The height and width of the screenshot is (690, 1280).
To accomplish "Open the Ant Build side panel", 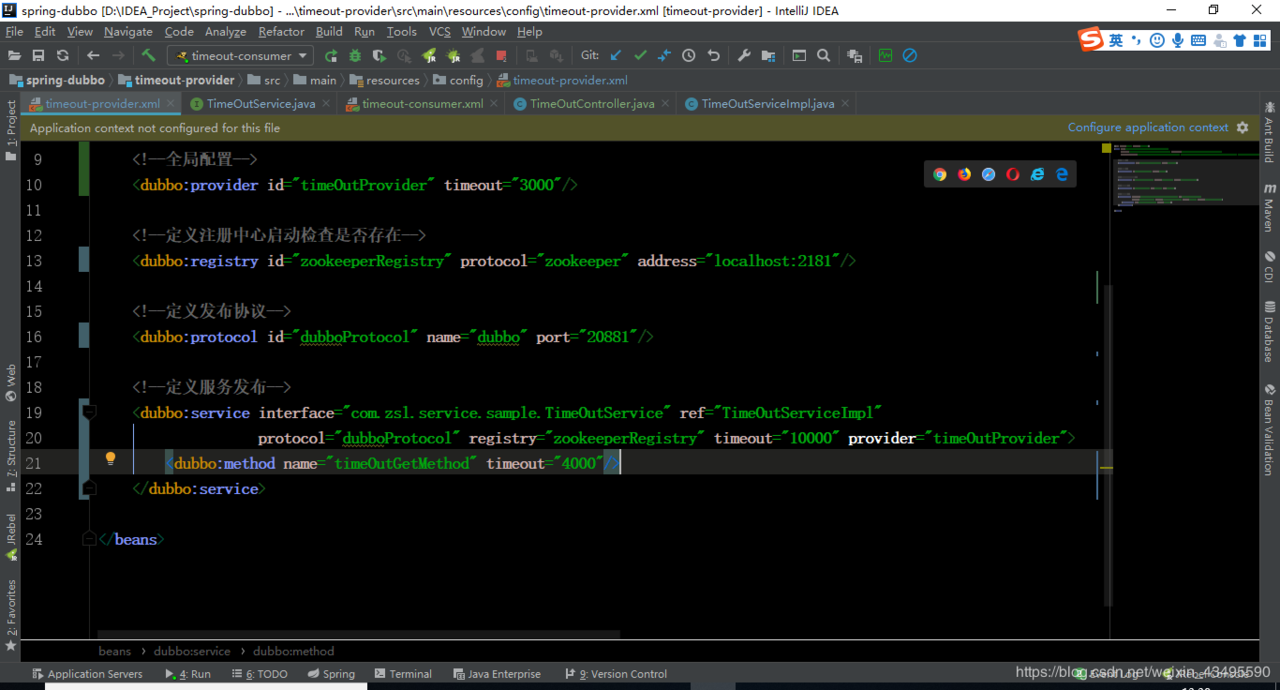I will (1269, 133).
